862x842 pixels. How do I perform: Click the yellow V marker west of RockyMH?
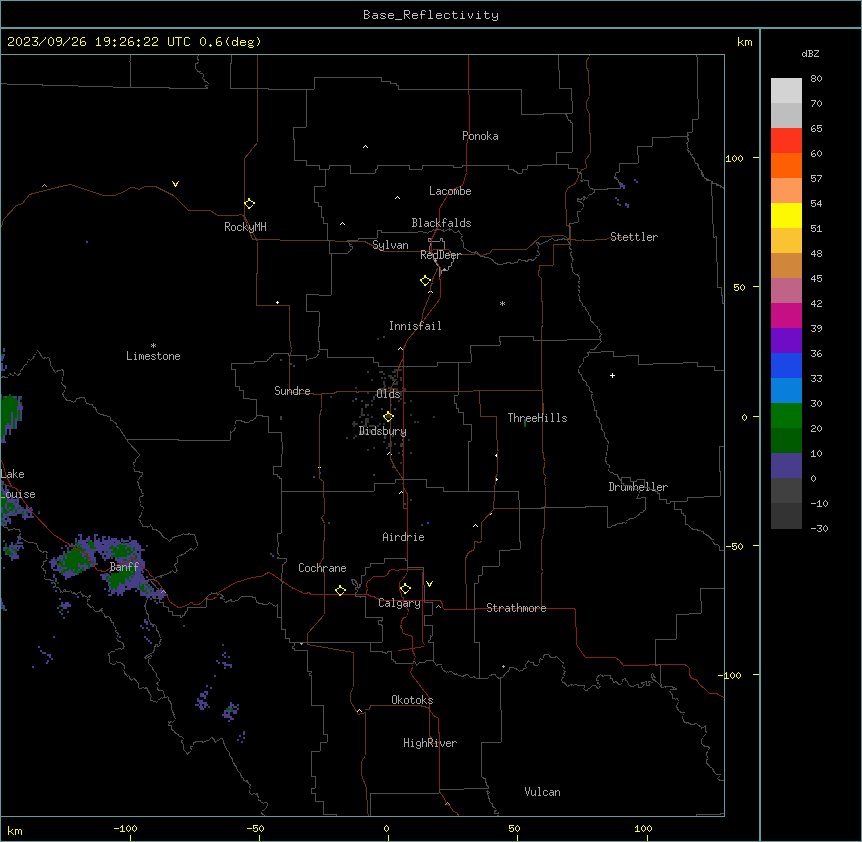[175, 184]
